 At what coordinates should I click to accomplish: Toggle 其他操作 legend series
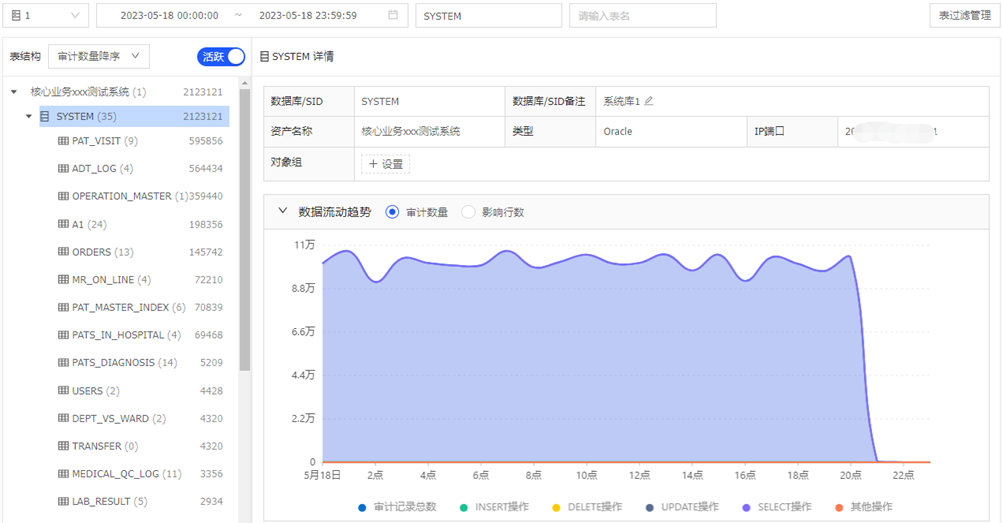(864, 507)
